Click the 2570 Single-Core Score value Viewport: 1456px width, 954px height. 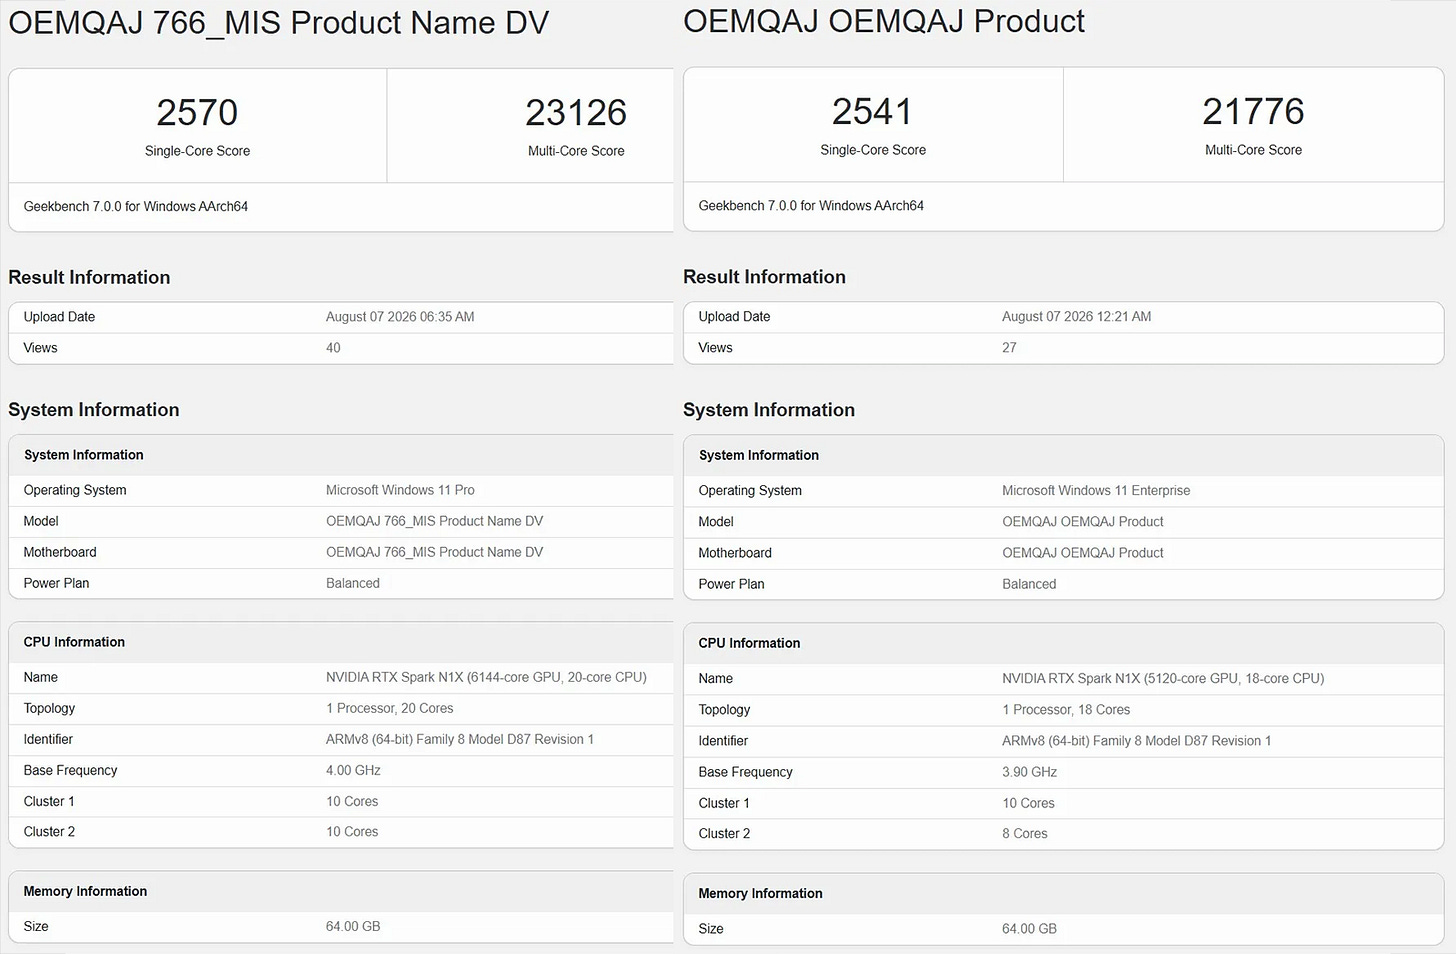(197, 112)
